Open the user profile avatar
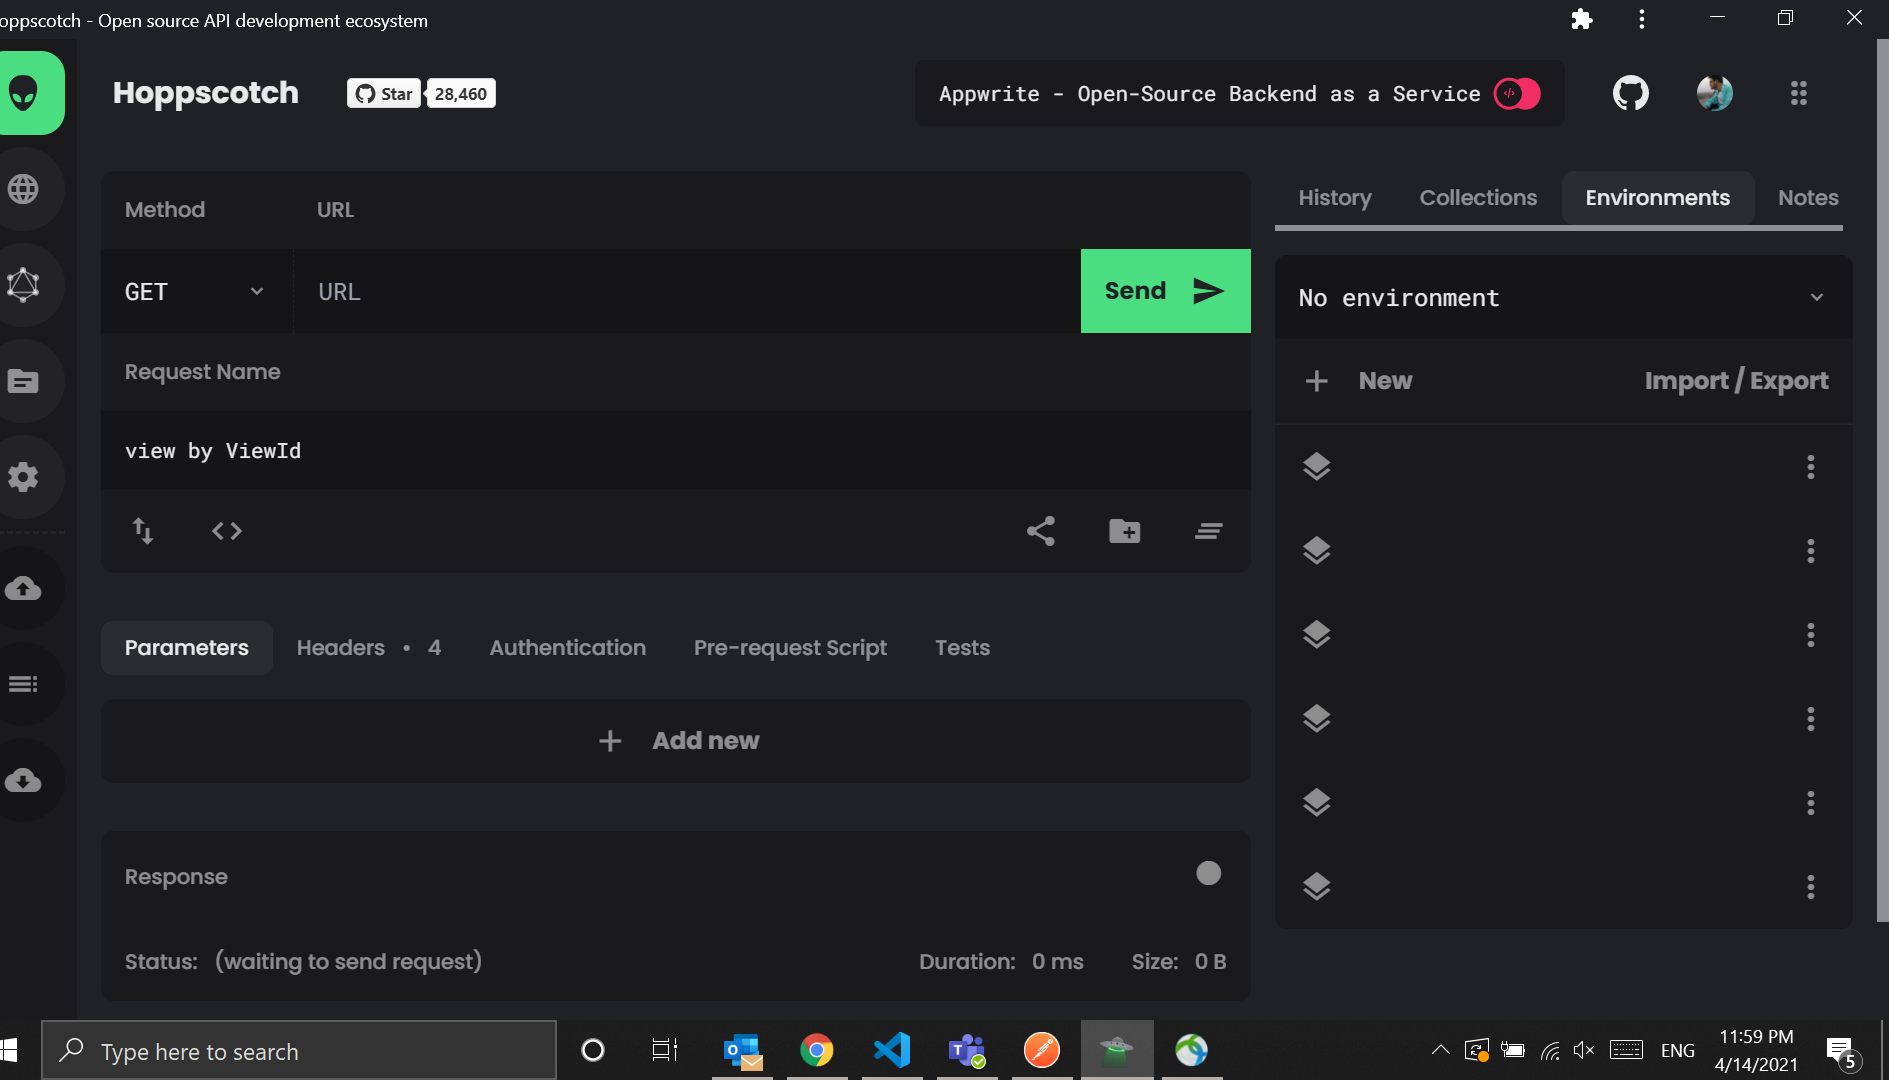1889x1080 pixels. [1715, 93]
